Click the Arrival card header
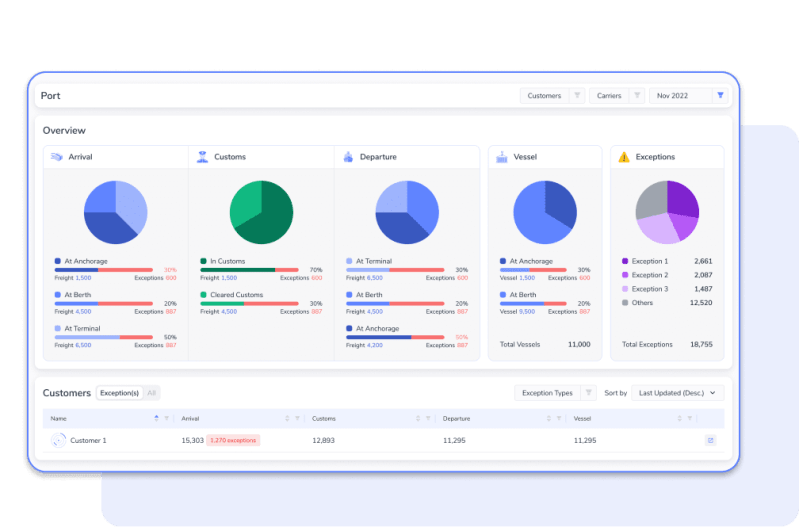 click(x=116, y=157)
